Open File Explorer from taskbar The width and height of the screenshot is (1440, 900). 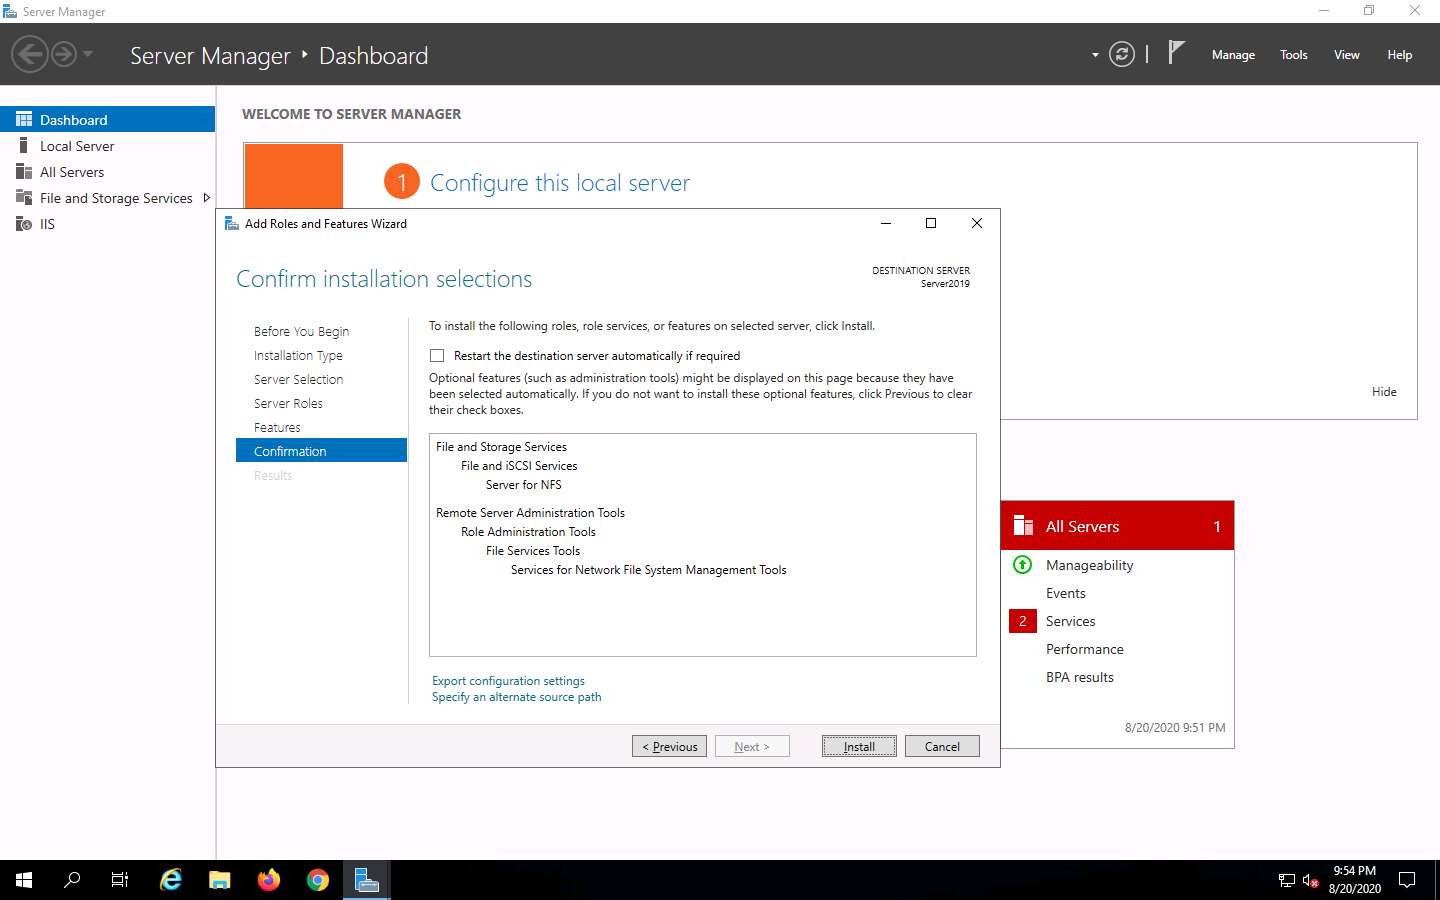point(220,880)
